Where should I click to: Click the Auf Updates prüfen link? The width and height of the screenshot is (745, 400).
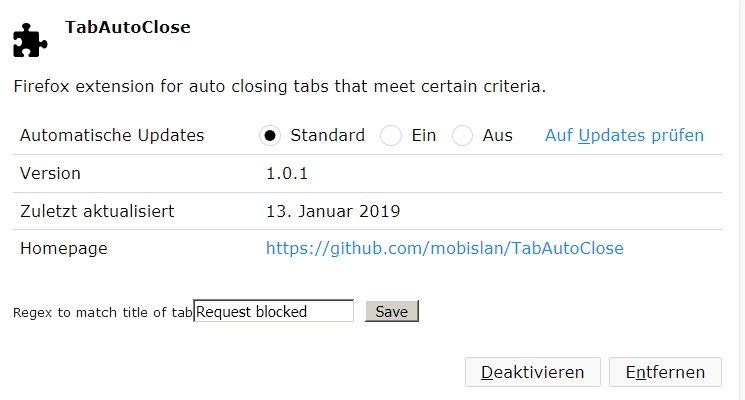[624, 135]
